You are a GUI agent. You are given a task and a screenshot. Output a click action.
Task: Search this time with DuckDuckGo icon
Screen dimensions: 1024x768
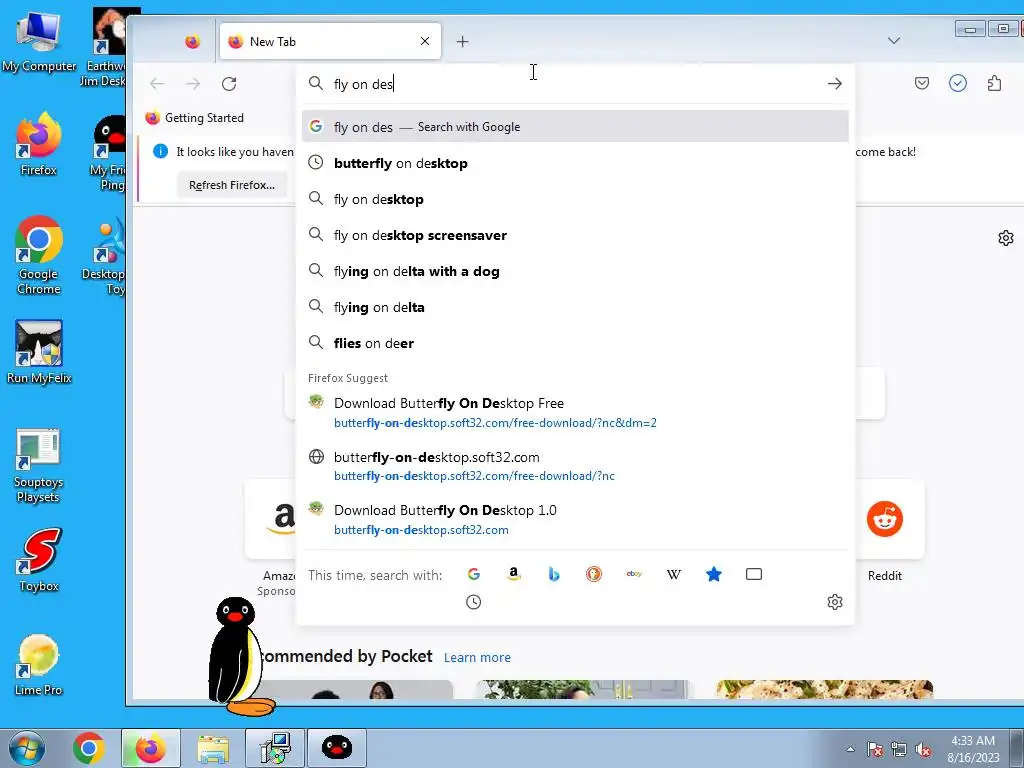pos(594,574)
